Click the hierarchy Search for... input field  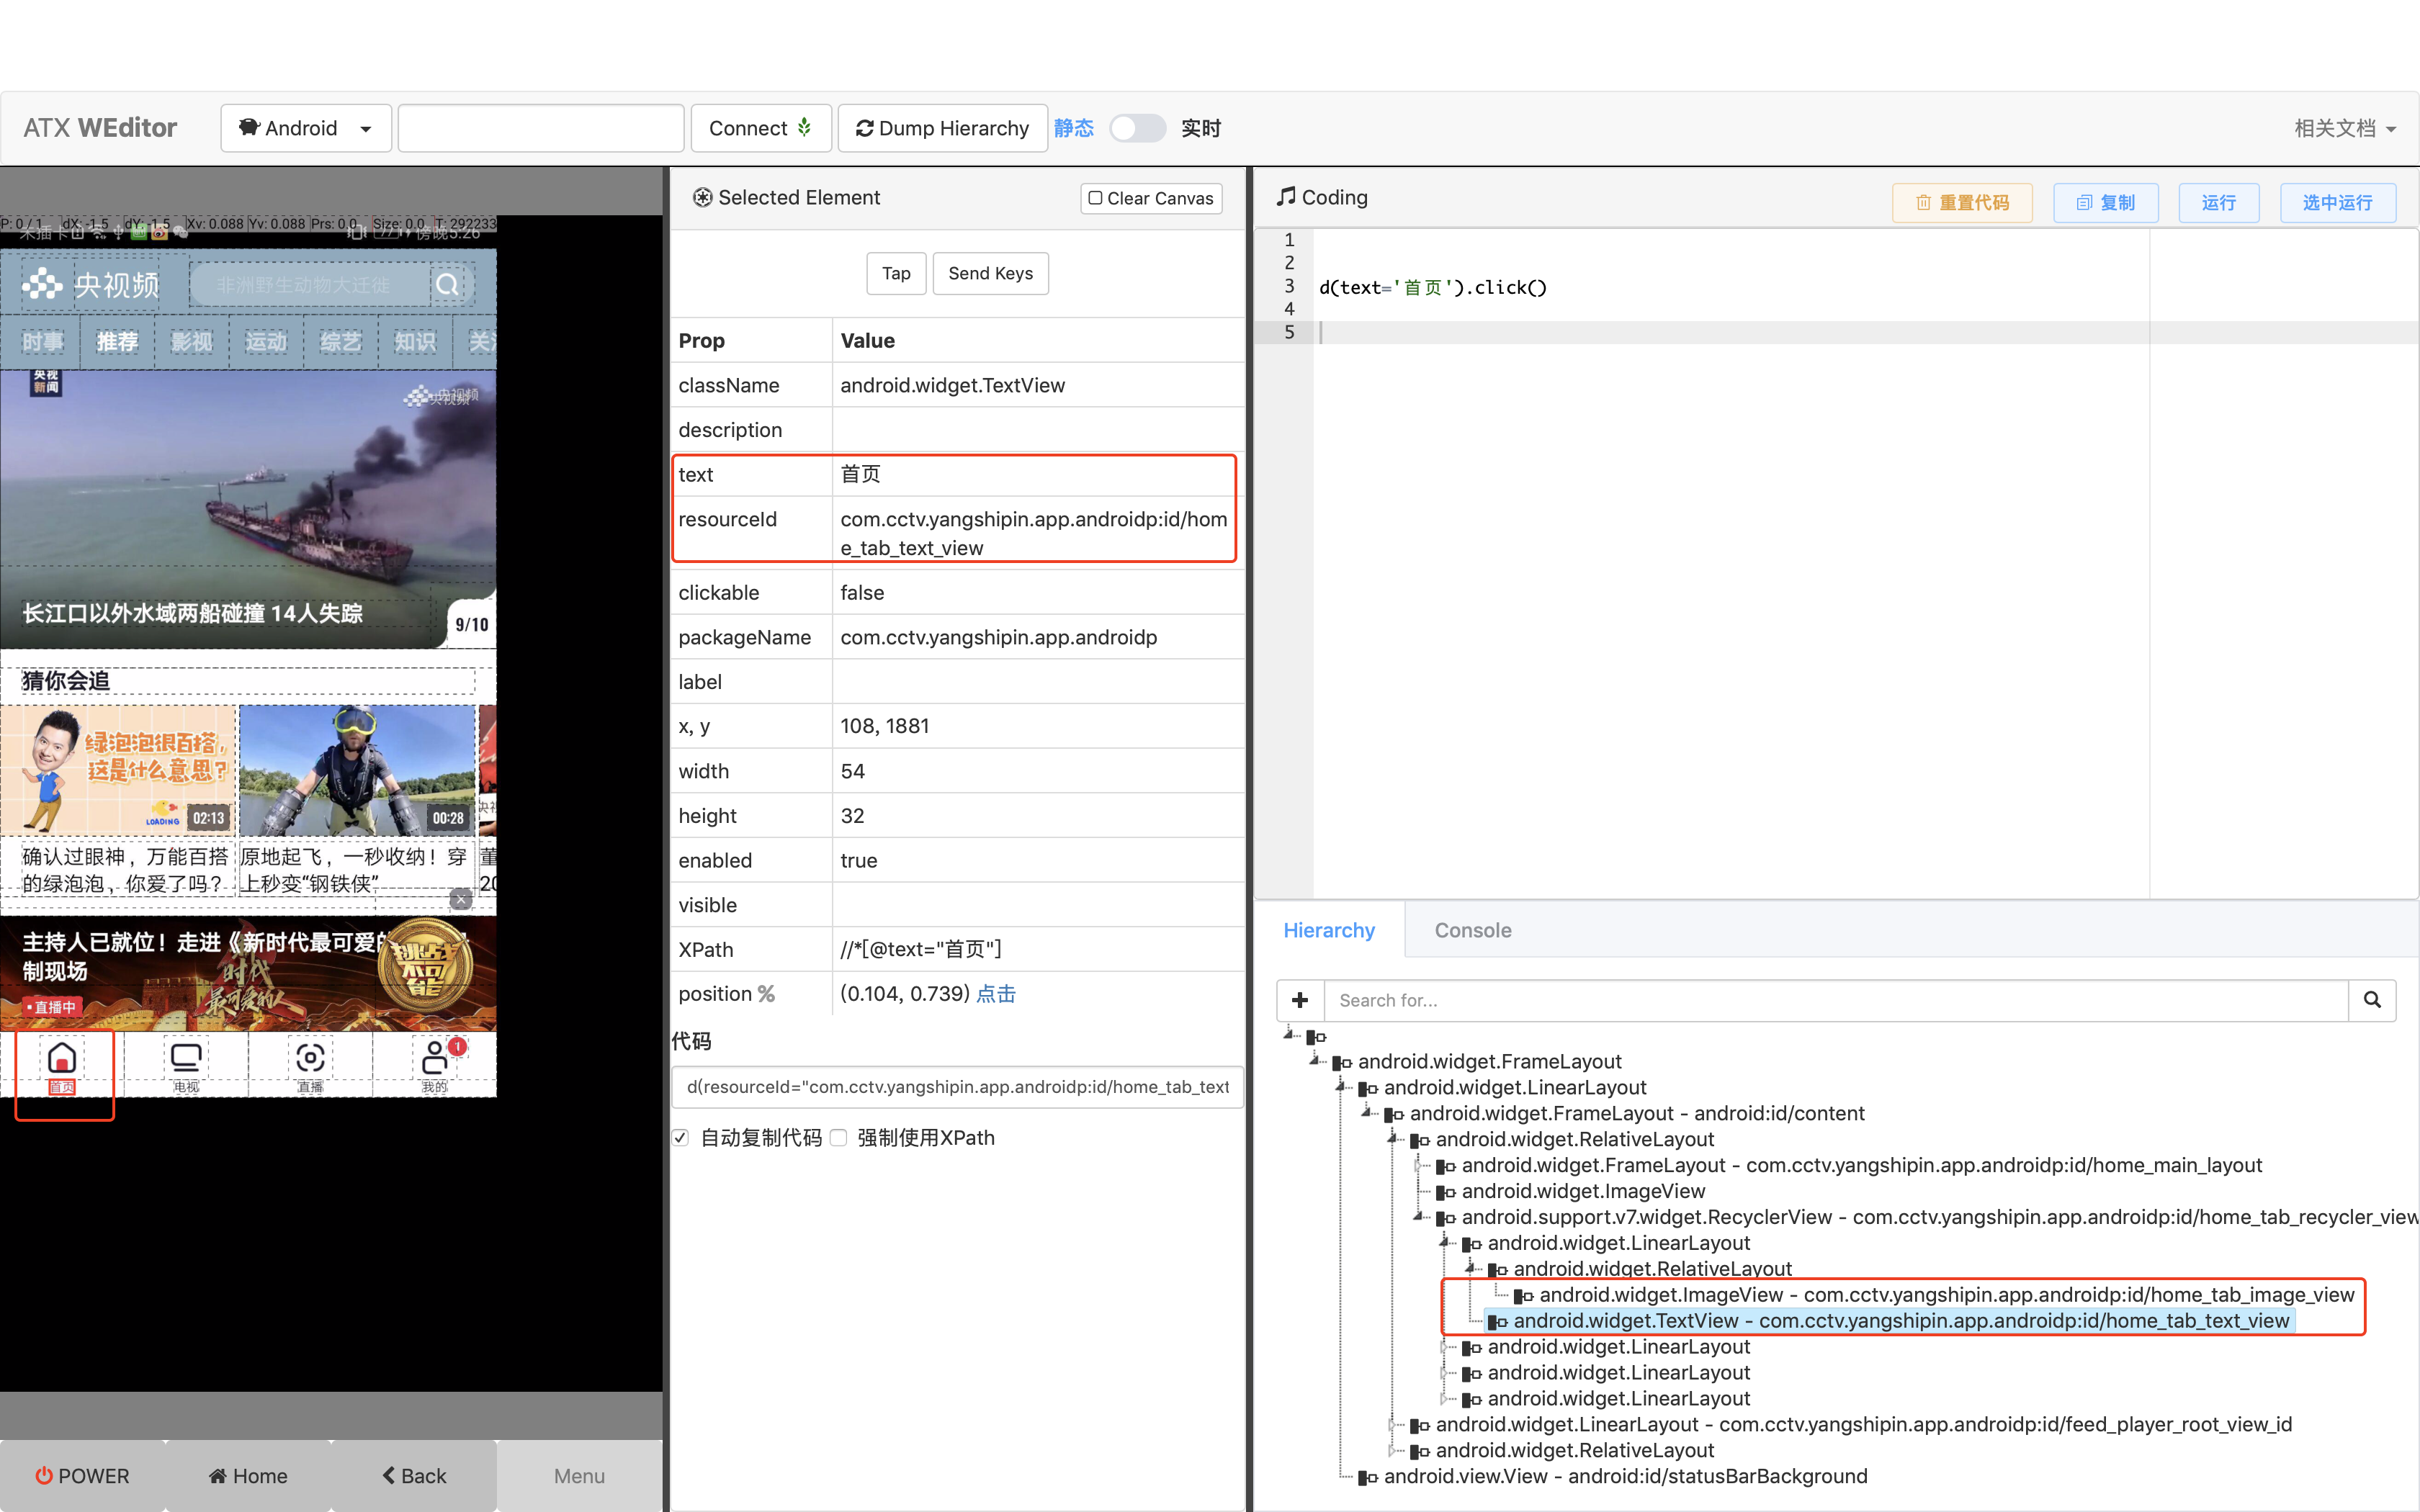1700,1000
